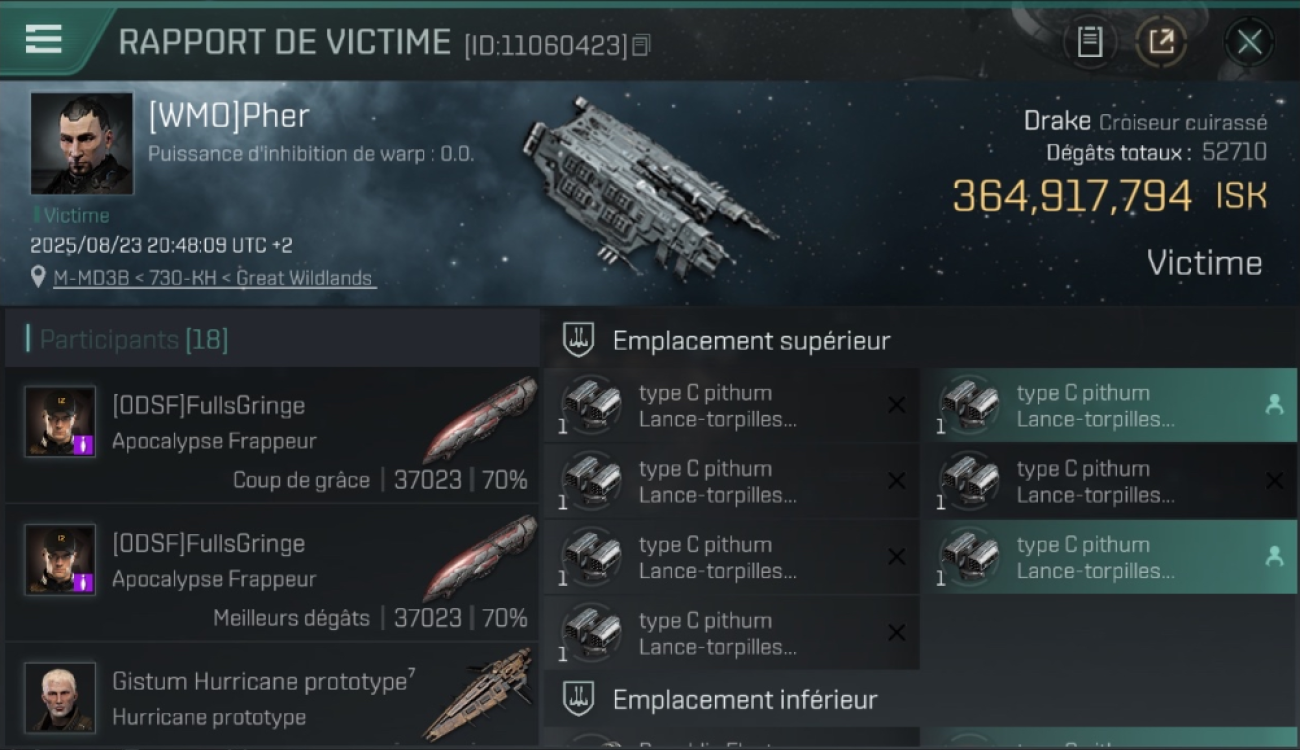Click the Emplacement inférieur shield icon
The image size is (1300, 750).
click(x=578, y=699)
